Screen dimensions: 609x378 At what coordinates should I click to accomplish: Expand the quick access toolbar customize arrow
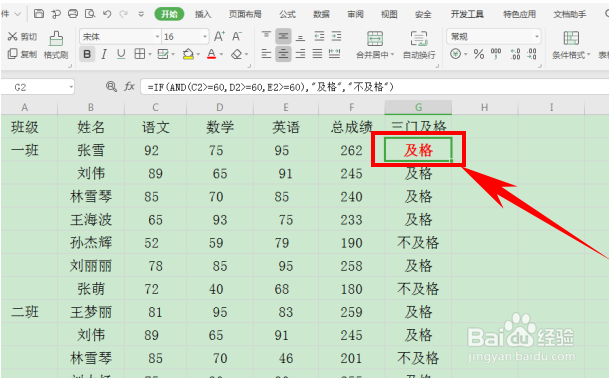pos(141,14)
